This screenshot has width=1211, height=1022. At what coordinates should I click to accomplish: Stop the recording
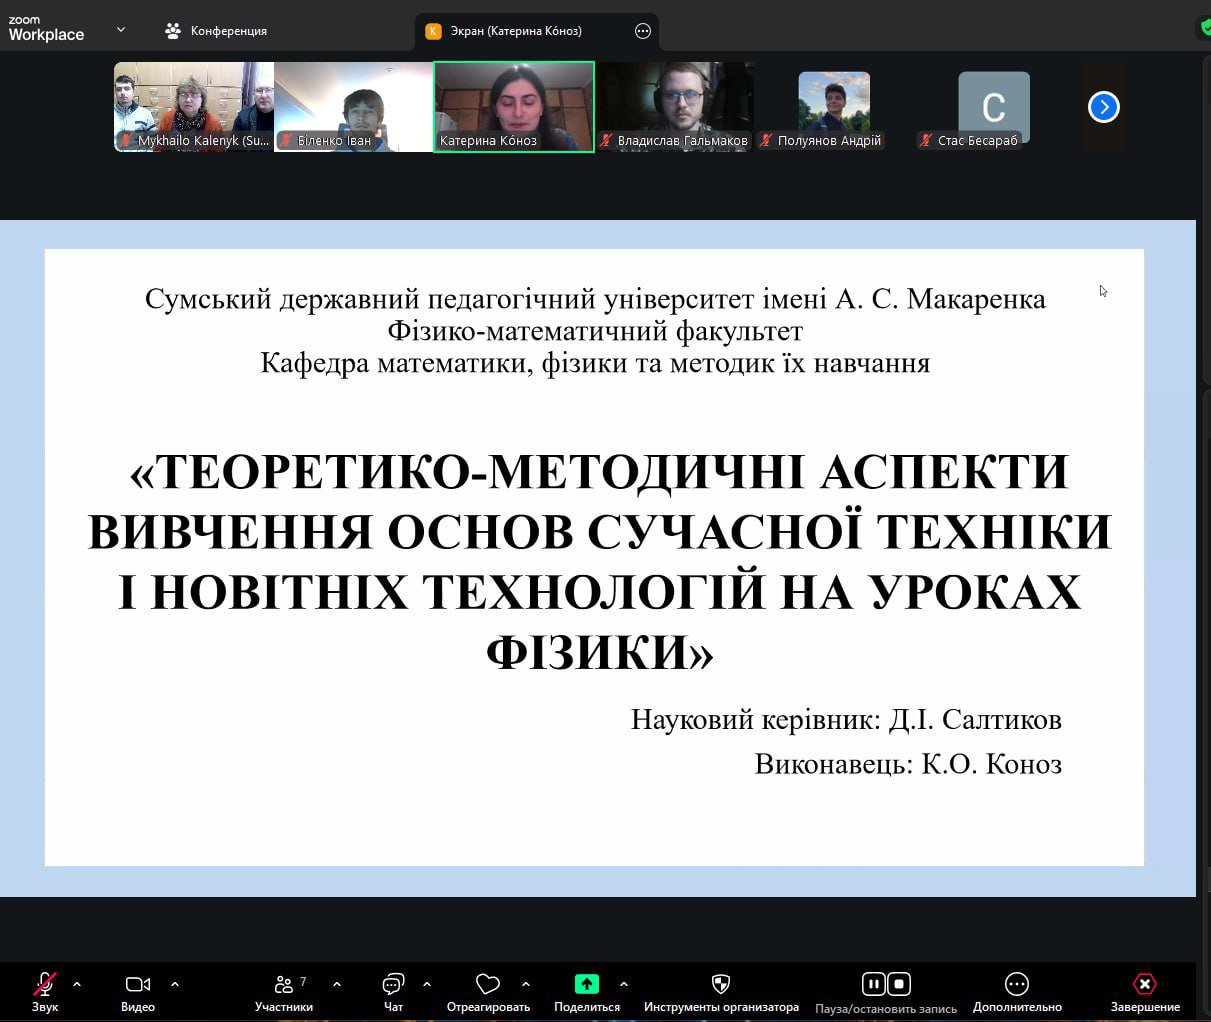coord(899,984)
